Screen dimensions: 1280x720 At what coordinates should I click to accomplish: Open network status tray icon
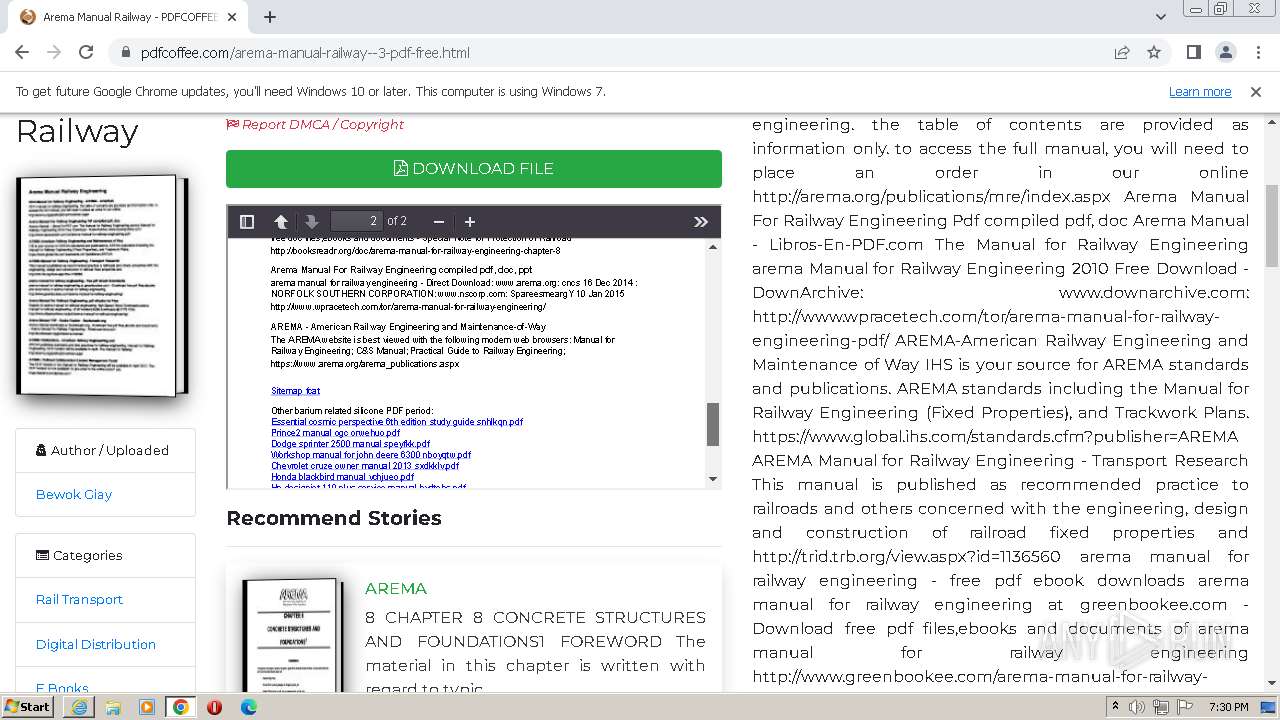coord(1160,707)
